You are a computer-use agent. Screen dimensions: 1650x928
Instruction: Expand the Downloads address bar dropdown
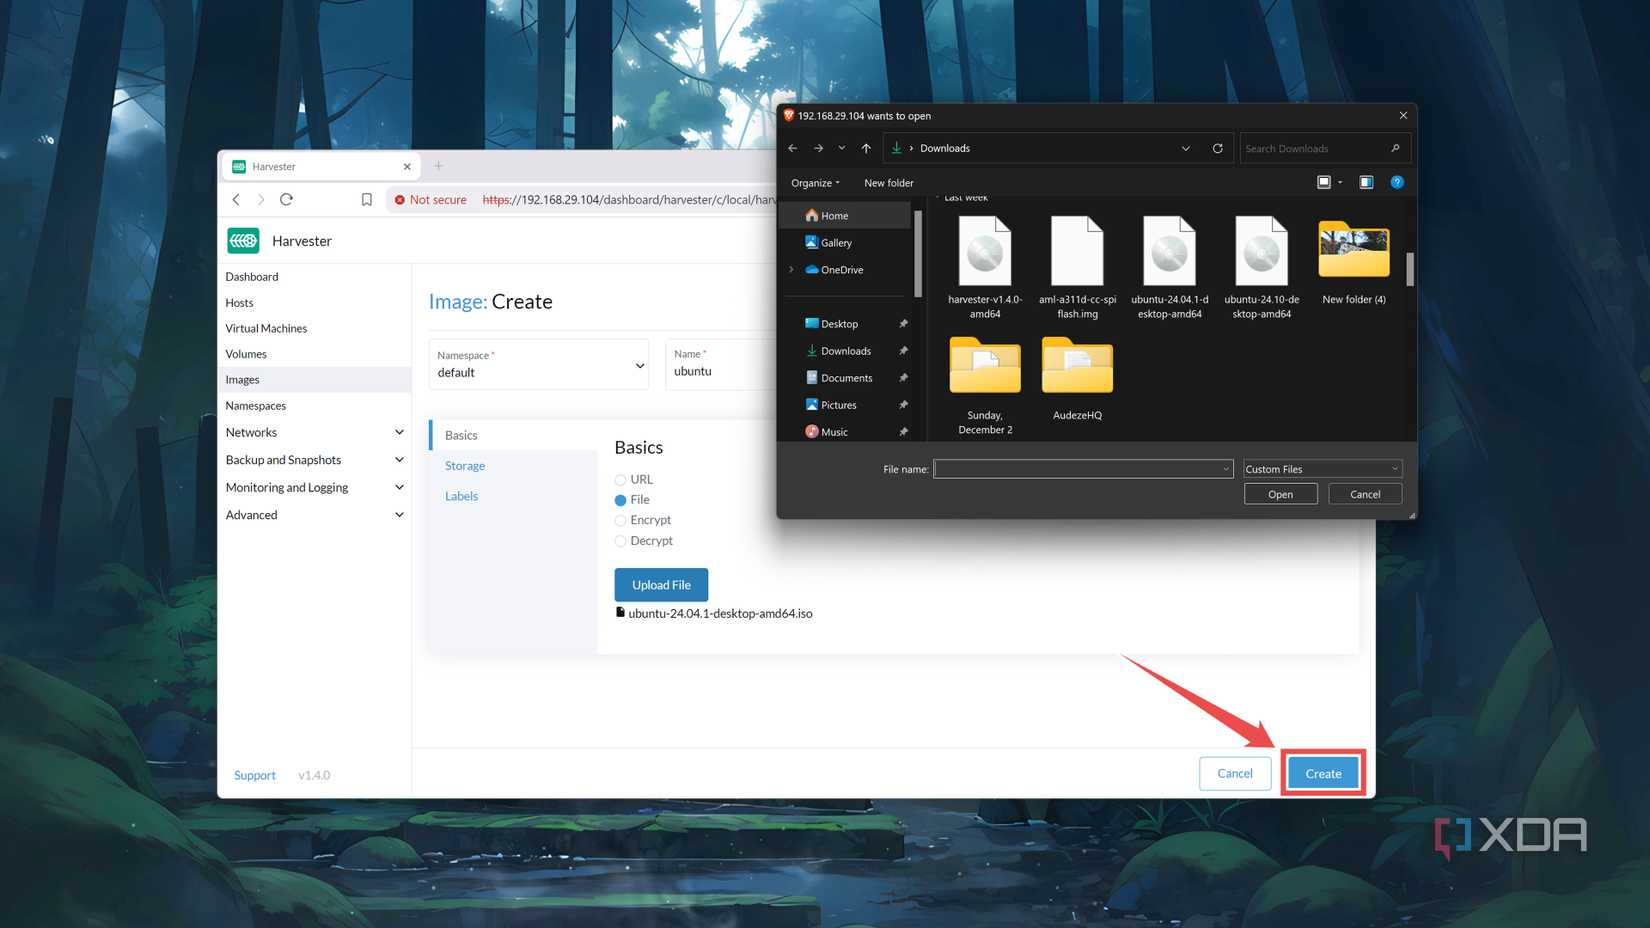tap(1186, 148)
